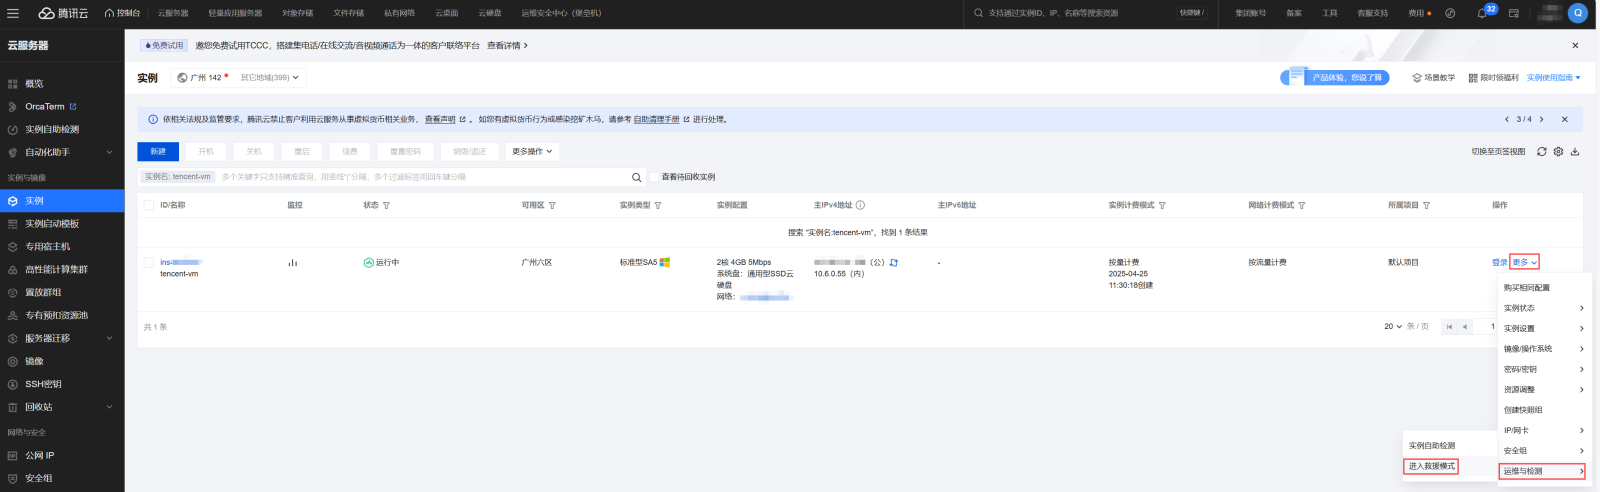Click the search magnifier in the instance filter box
The image size is (1600, 492).
pos(636,177)
